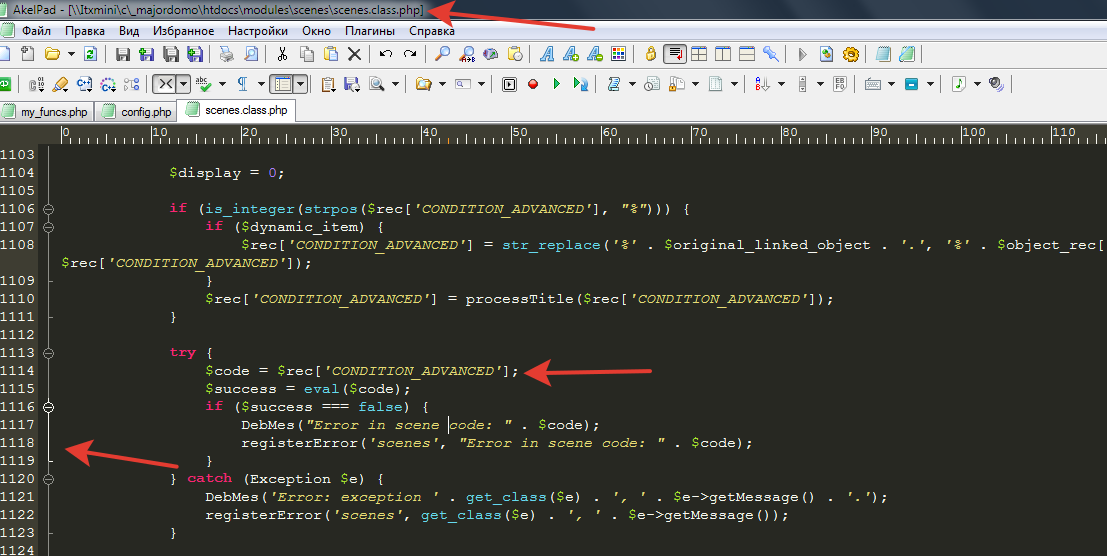The height and width of the screenshot is (556, 1107).
Task: Collapse the try block fold at line 1113
Action: [x=48, y=353]
